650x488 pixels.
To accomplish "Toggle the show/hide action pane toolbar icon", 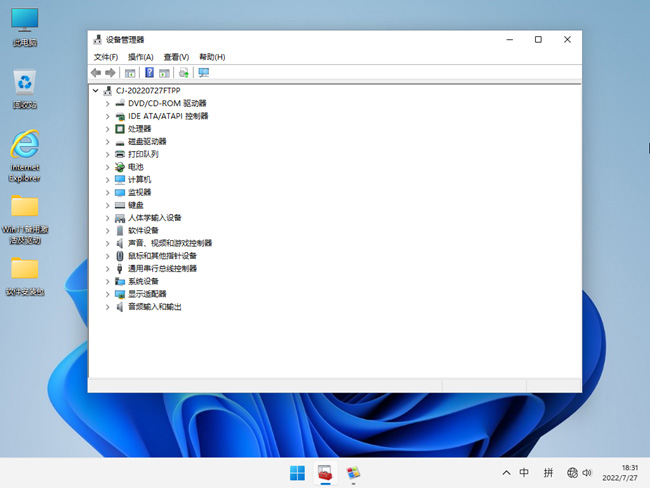I will click(164, 73).
